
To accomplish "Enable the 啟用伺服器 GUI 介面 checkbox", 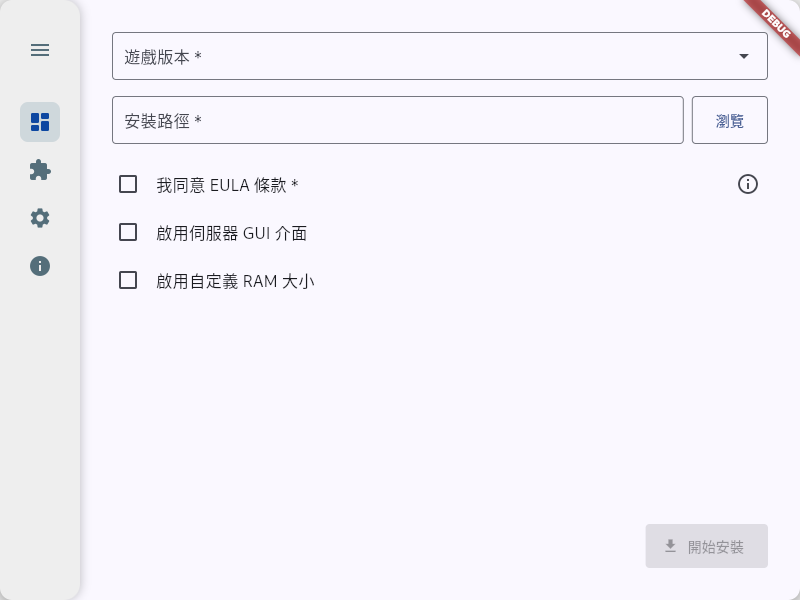I will 128,232.
